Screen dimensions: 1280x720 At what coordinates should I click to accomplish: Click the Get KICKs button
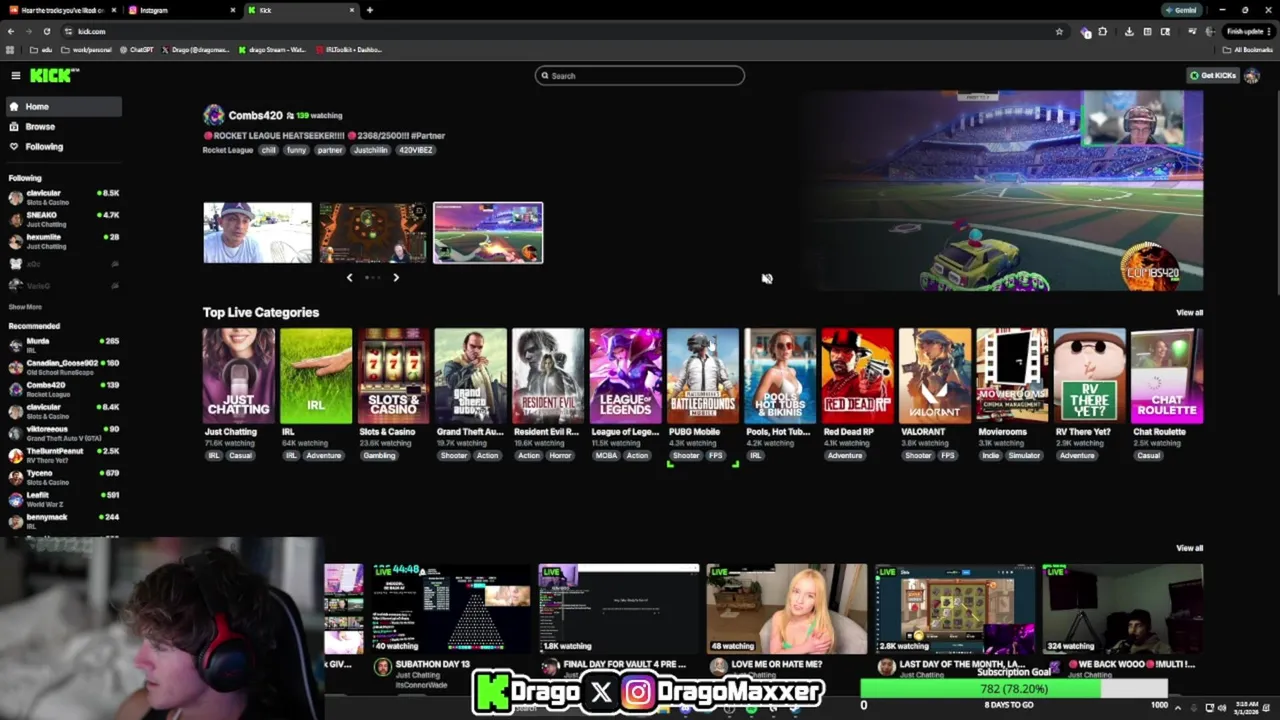(1213, 76)
